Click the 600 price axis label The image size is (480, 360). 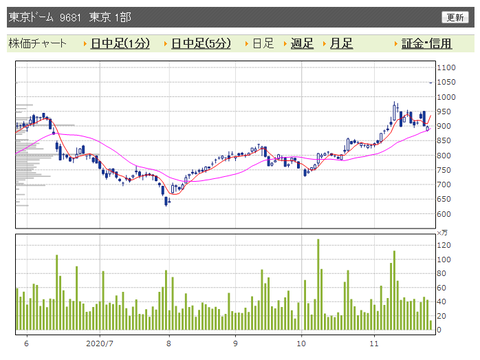[444, 214]
